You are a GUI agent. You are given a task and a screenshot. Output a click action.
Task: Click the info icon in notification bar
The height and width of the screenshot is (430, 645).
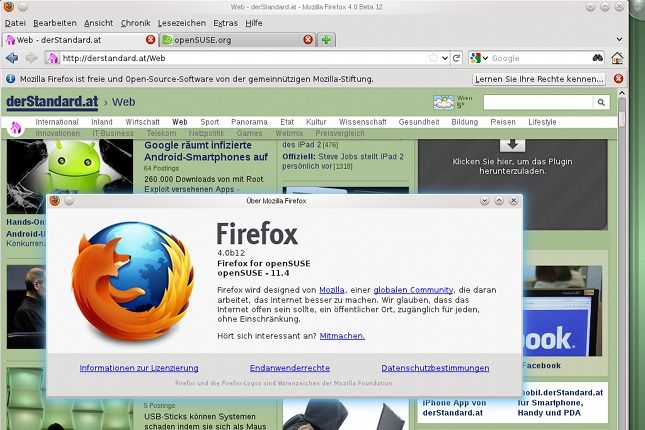pos(10,79)
